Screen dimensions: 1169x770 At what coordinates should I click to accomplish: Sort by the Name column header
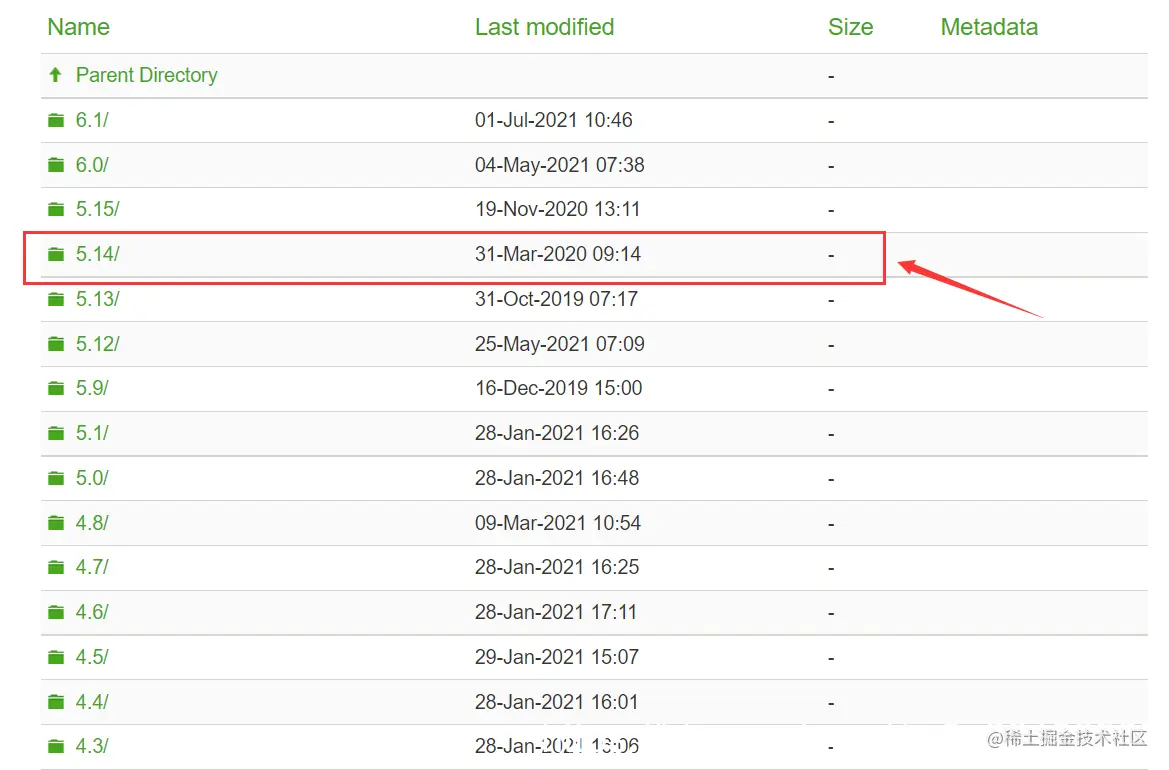(x=78, y=27)
